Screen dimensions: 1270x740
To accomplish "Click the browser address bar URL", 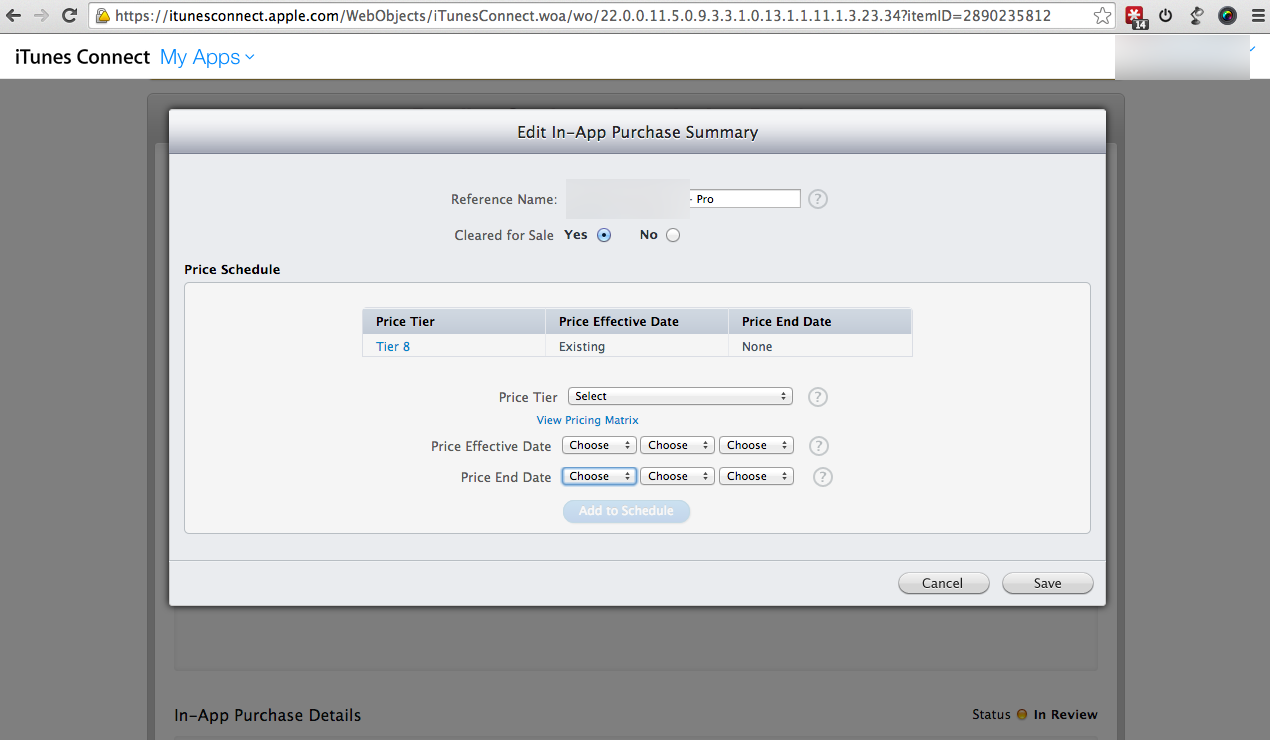I will click(582, 16).
